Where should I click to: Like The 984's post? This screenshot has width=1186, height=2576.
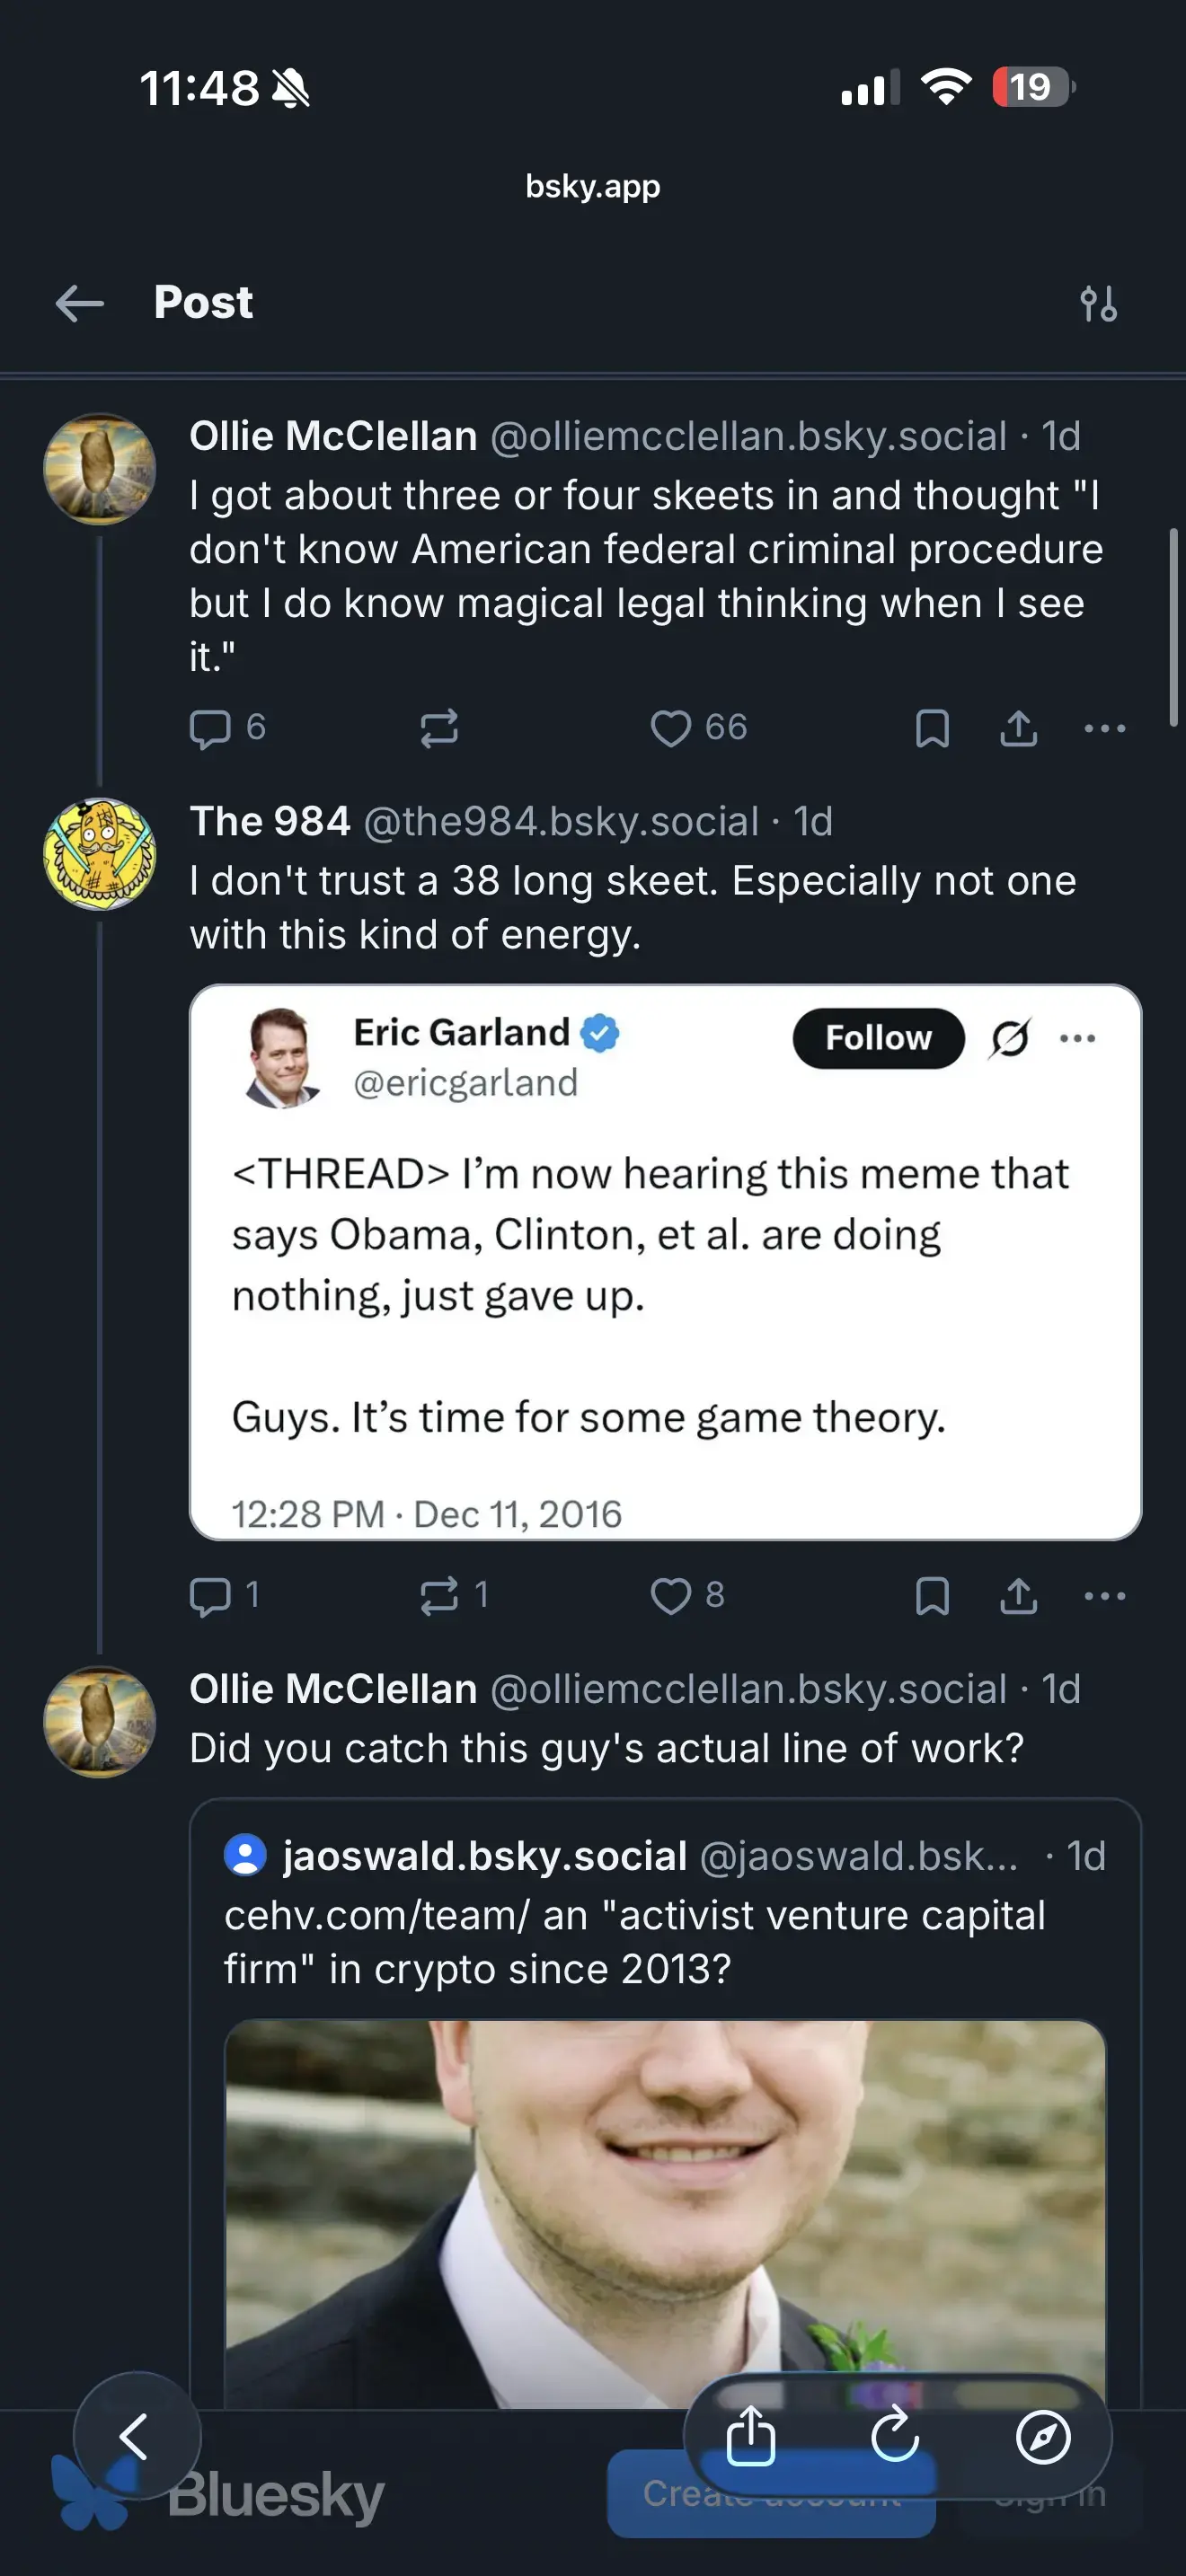coord(671,1595)
